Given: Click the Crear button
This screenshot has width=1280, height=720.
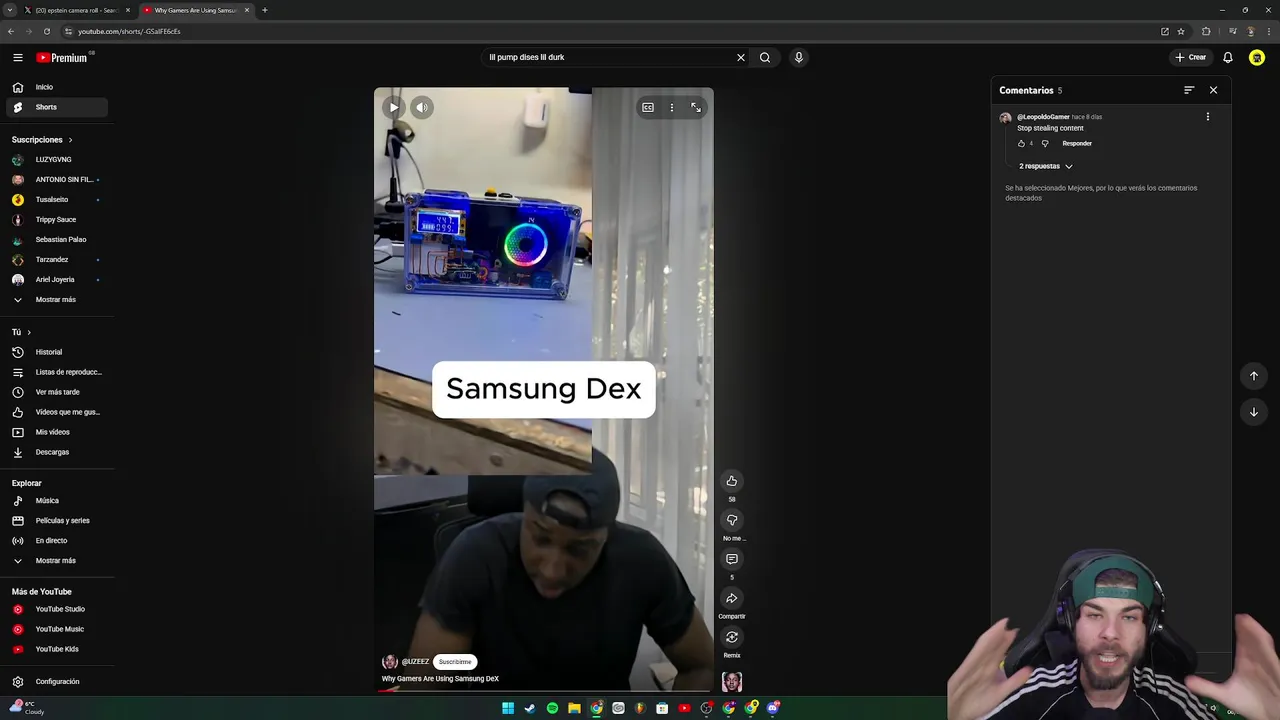Looking at the screenshot, I should pos(1191,57).
